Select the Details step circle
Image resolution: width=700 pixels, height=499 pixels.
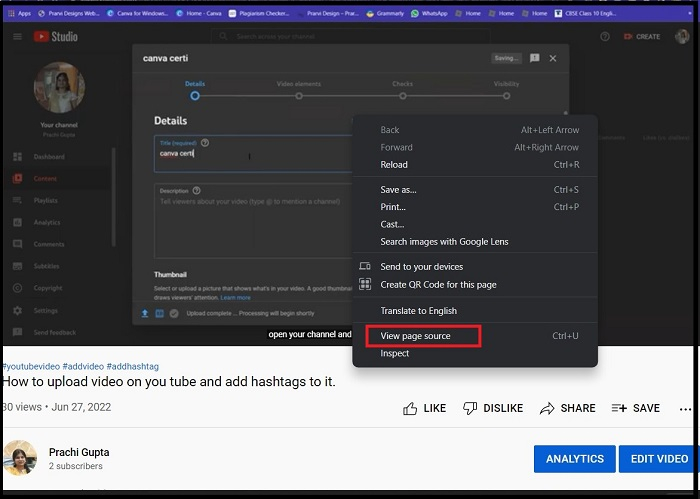[x=195, y=96]
